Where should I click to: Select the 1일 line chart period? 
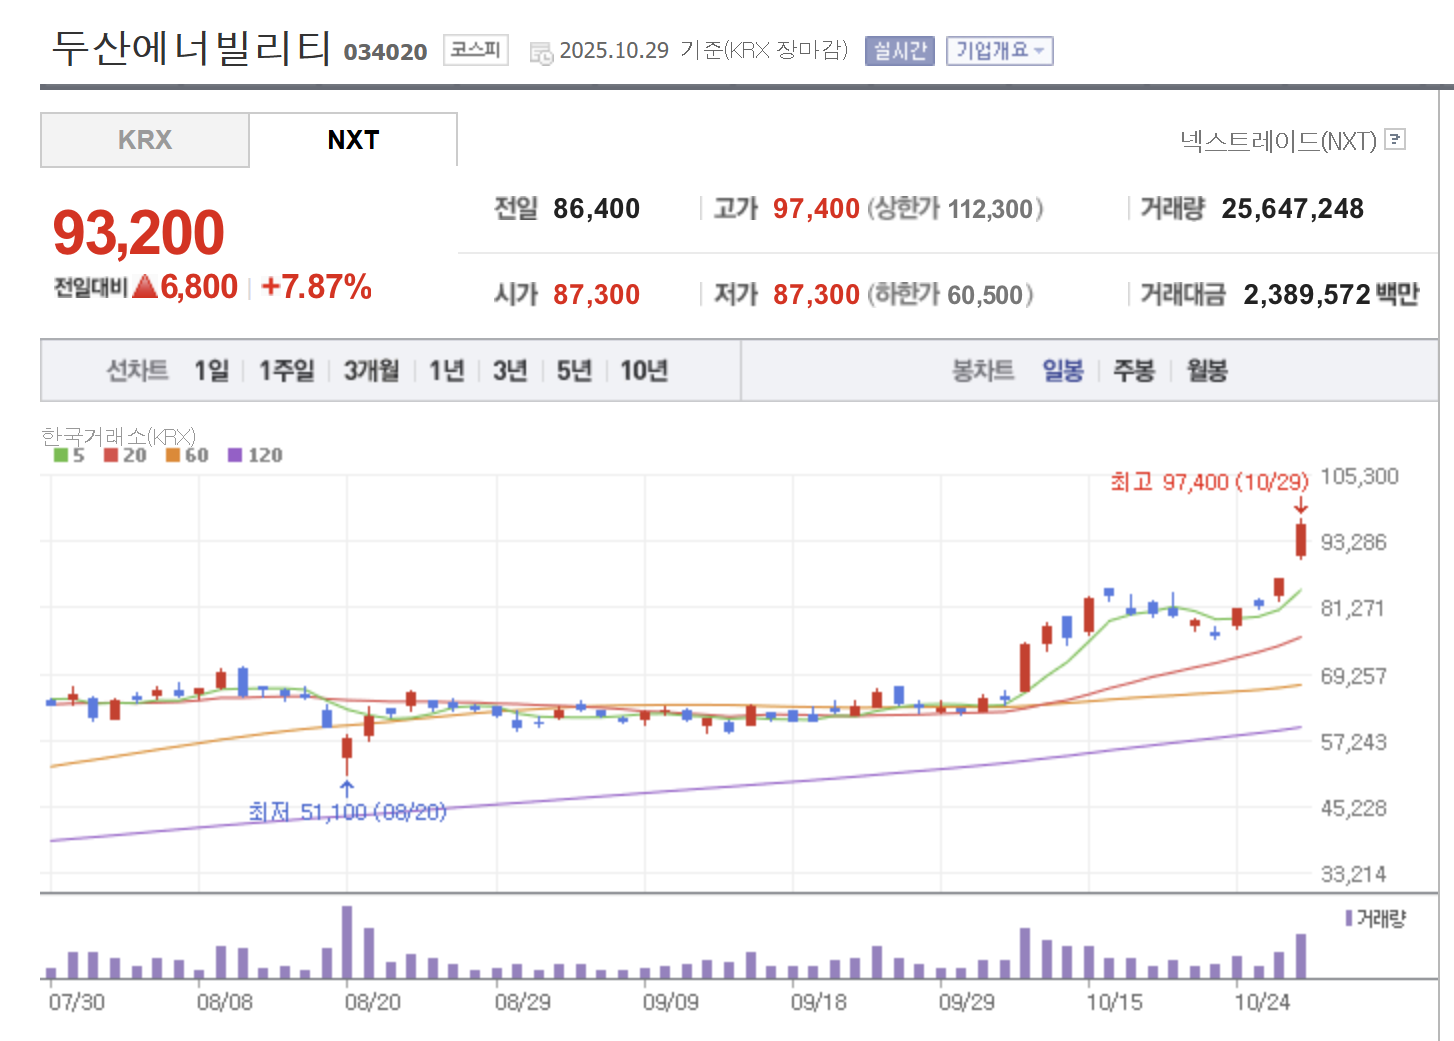click(x=212, y=371)
